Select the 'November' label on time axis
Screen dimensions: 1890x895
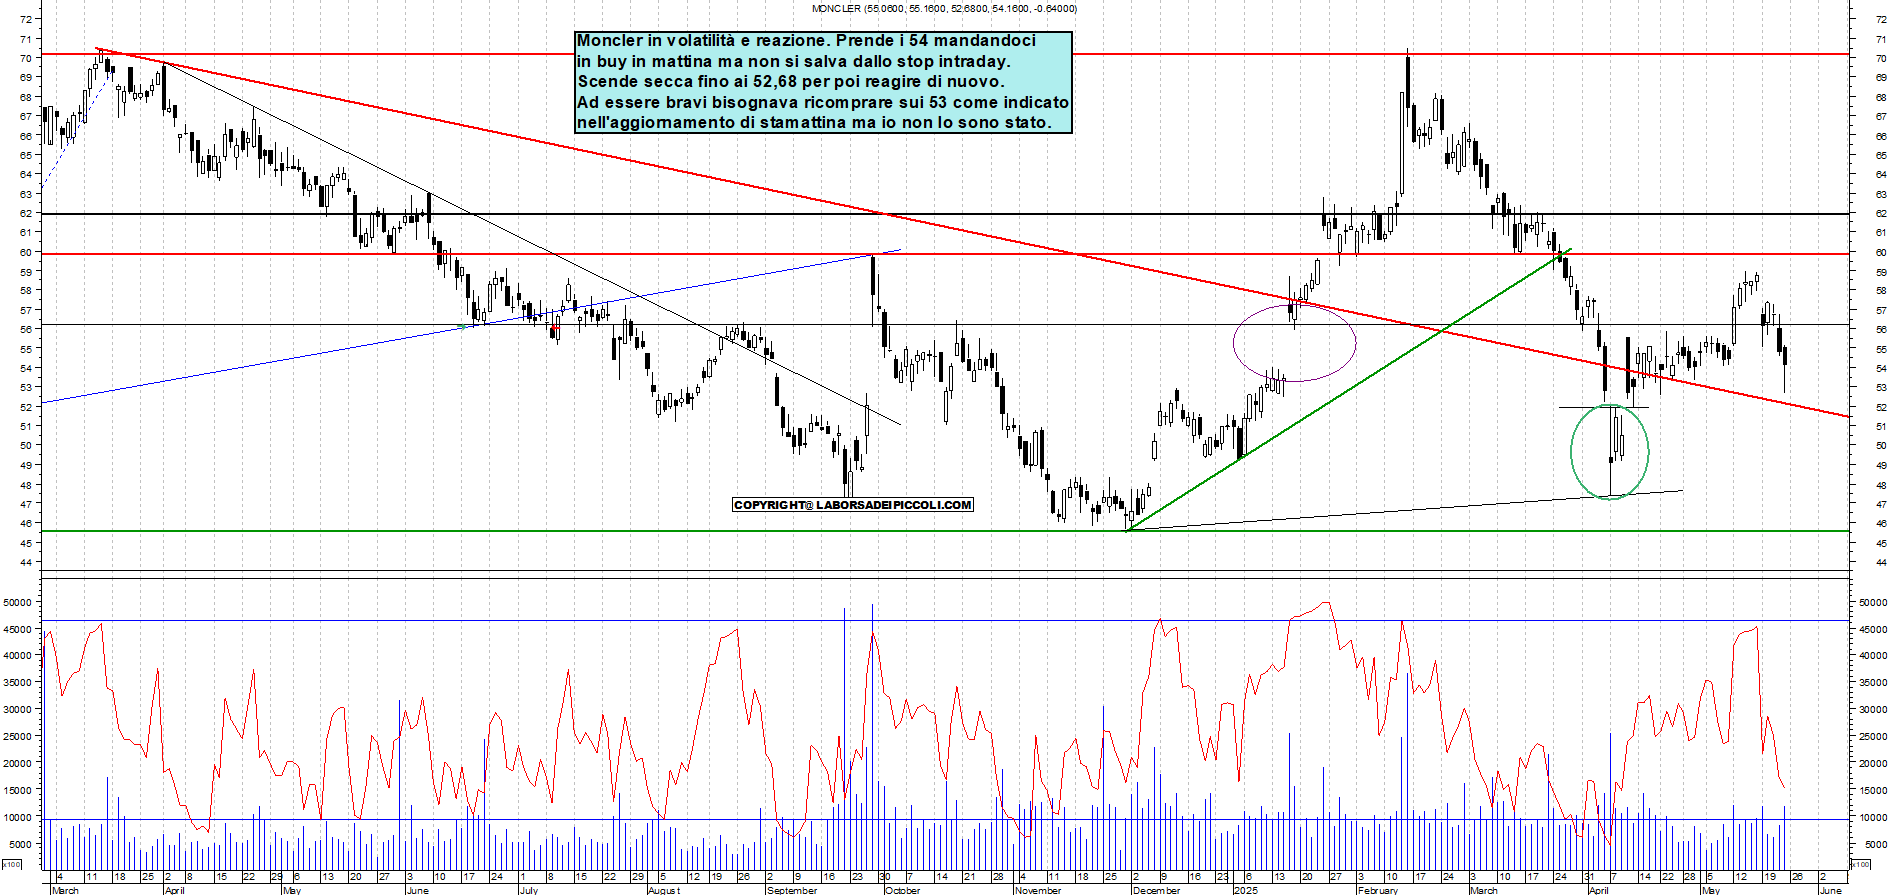point(1038,890)
